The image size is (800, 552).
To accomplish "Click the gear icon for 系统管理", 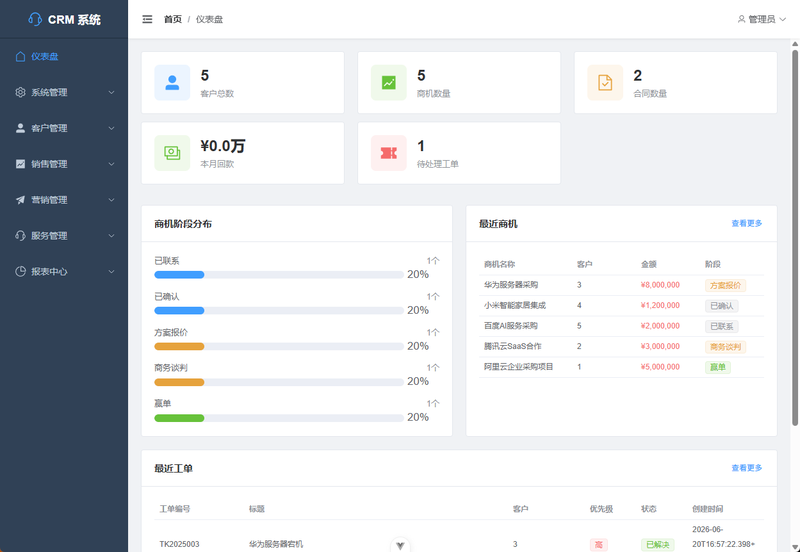I will point(20,92).
